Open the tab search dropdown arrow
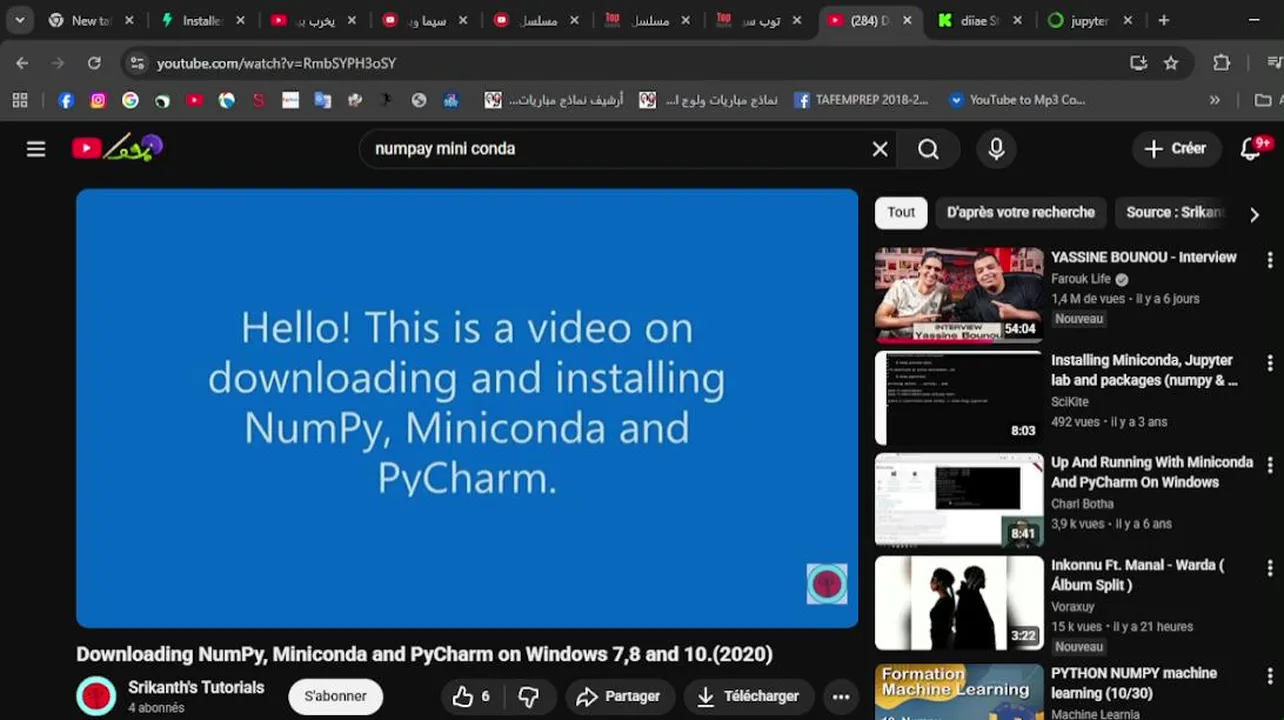Screen dimensions: 1284x720 click(19, 20)
